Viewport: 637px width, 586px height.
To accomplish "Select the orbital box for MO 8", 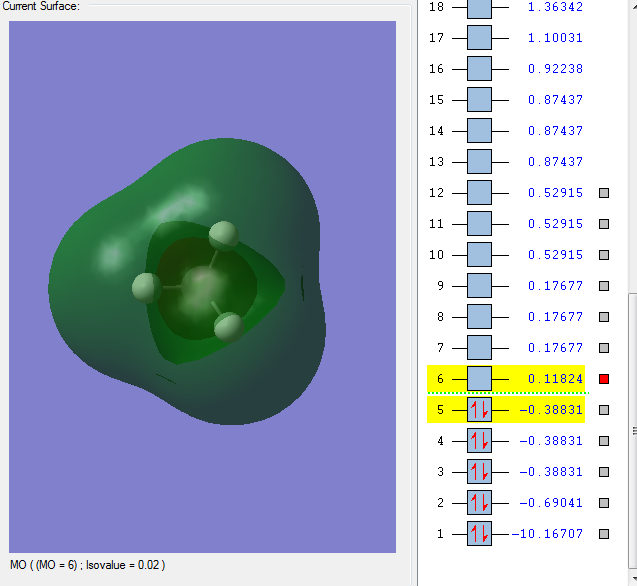I will click(479, 317).
